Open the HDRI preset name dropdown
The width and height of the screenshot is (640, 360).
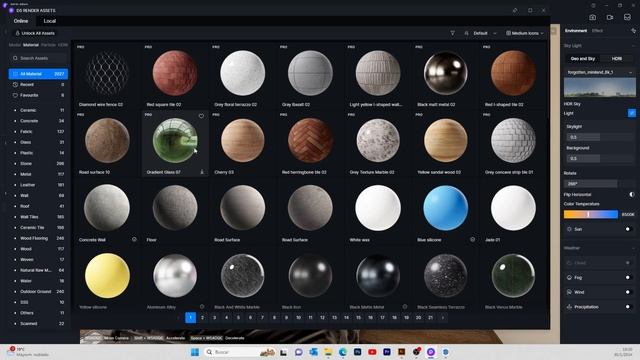(x=599, y=72)
